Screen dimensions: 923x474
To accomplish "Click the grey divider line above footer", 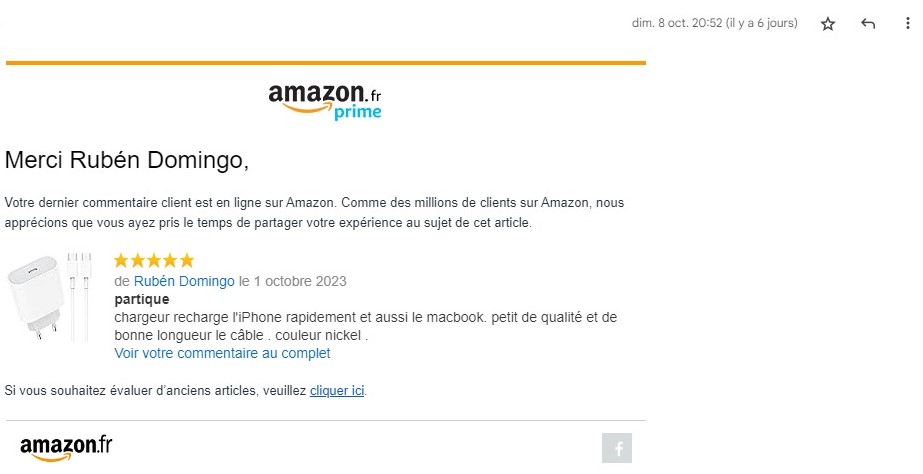I will [x=326, y=420].
